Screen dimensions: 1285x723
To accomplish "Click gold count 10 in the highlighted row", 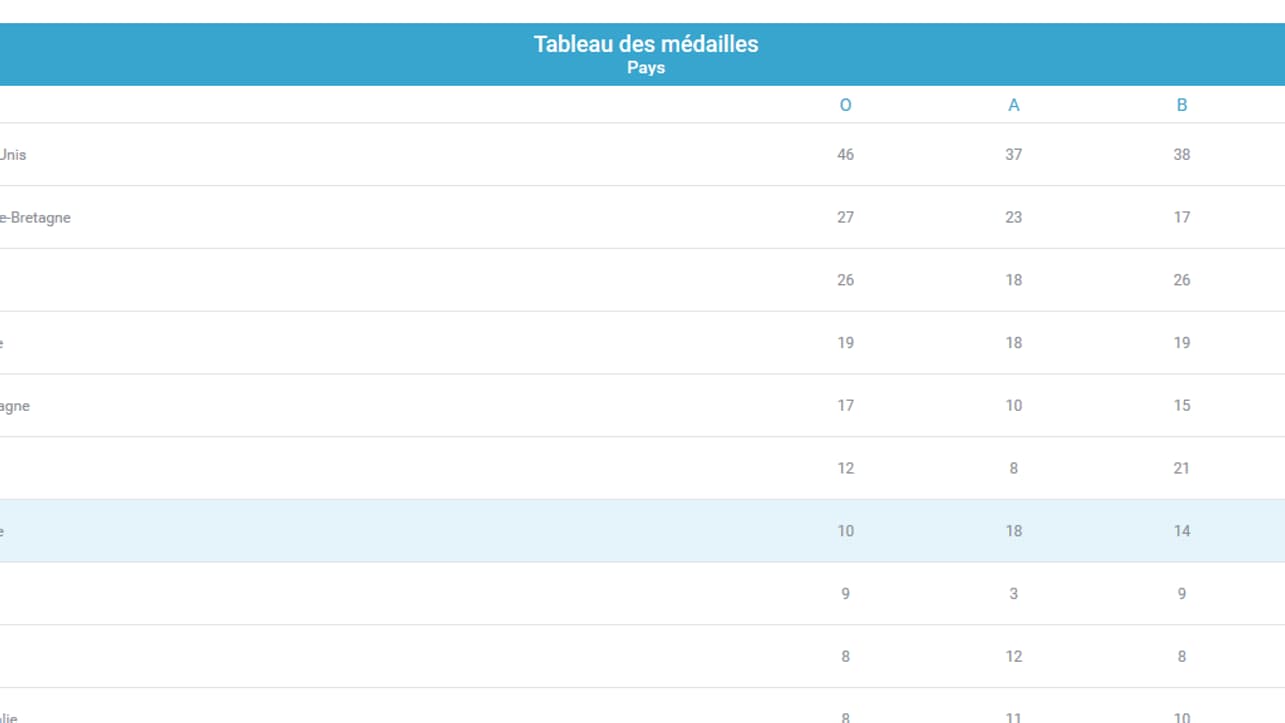I will click(845, 531).
